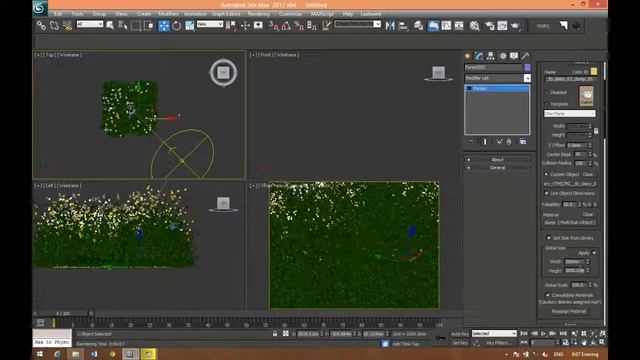Open the Create menu

click(144, 14)
